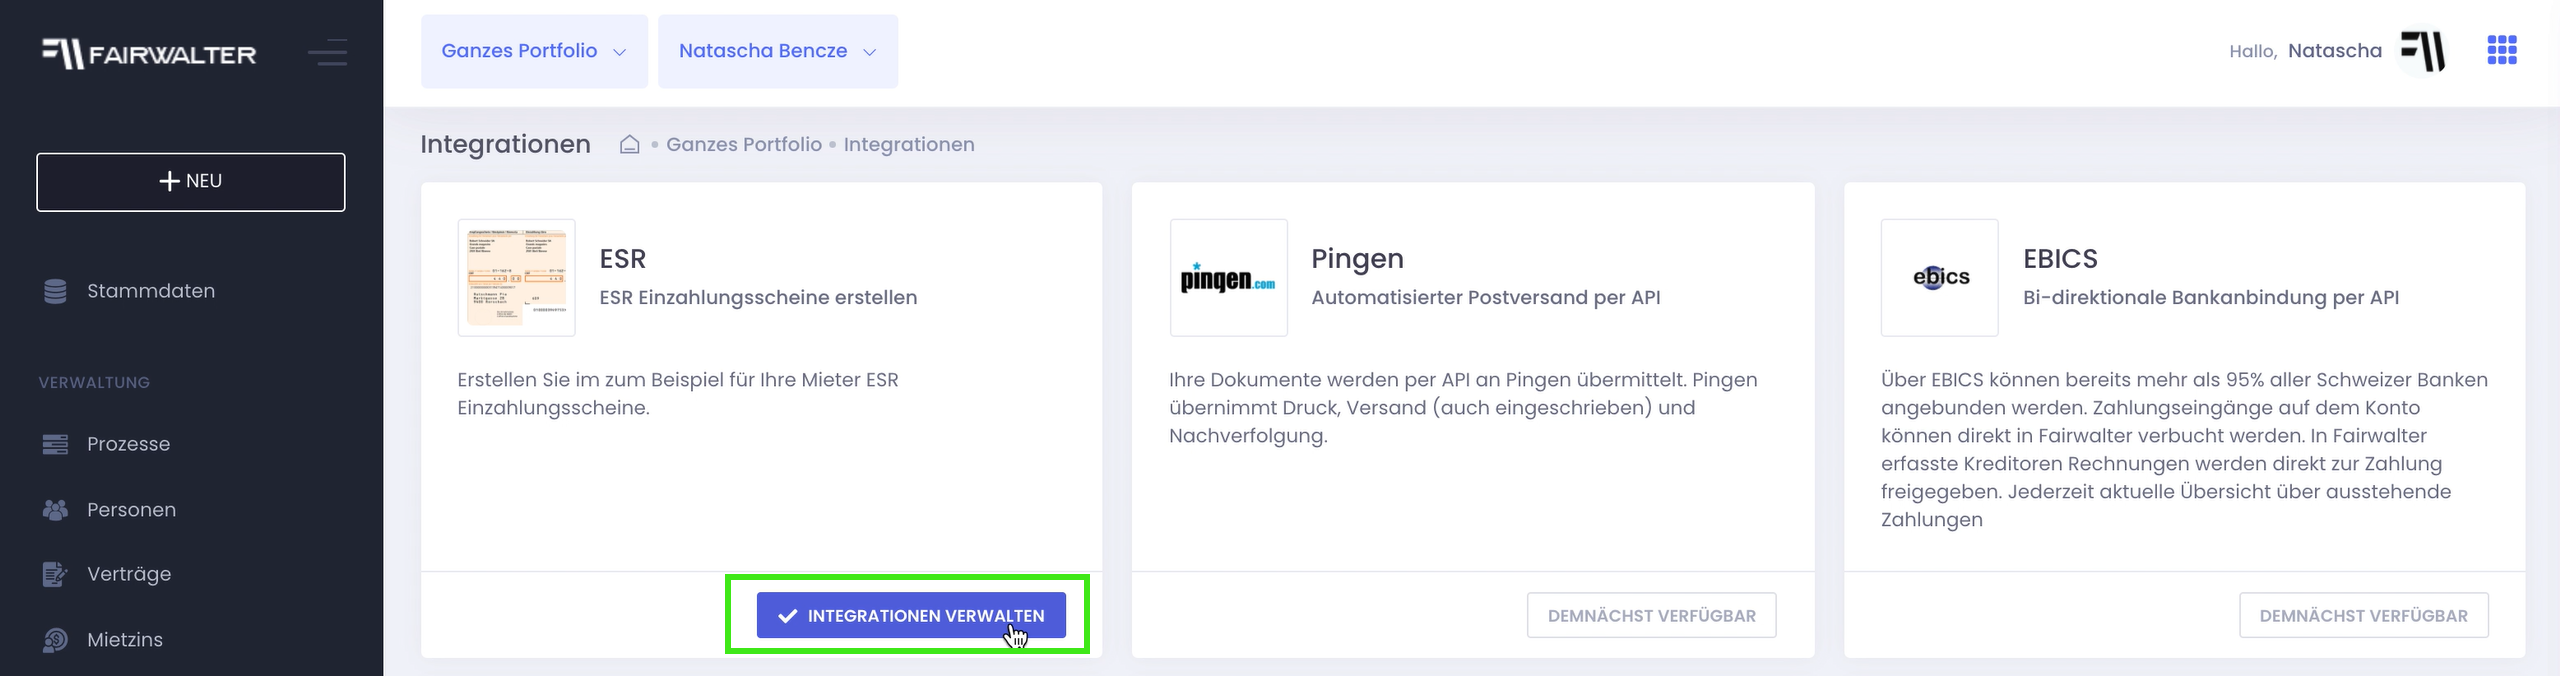Click the home icon in the breadcrumb

(x=629, y=145)
